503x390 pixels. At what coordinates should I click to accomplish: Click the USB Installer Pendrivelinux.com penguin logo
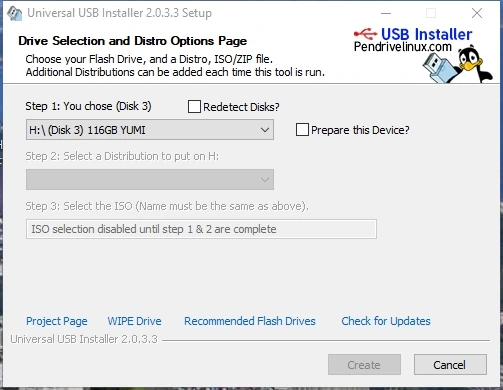[x=423, y=55]
